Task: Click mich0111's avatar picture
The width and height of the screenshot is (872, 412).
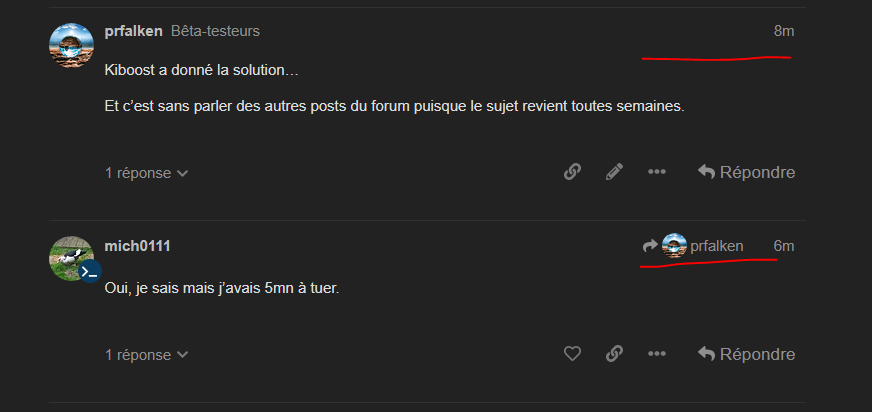Action: (70, 256)
